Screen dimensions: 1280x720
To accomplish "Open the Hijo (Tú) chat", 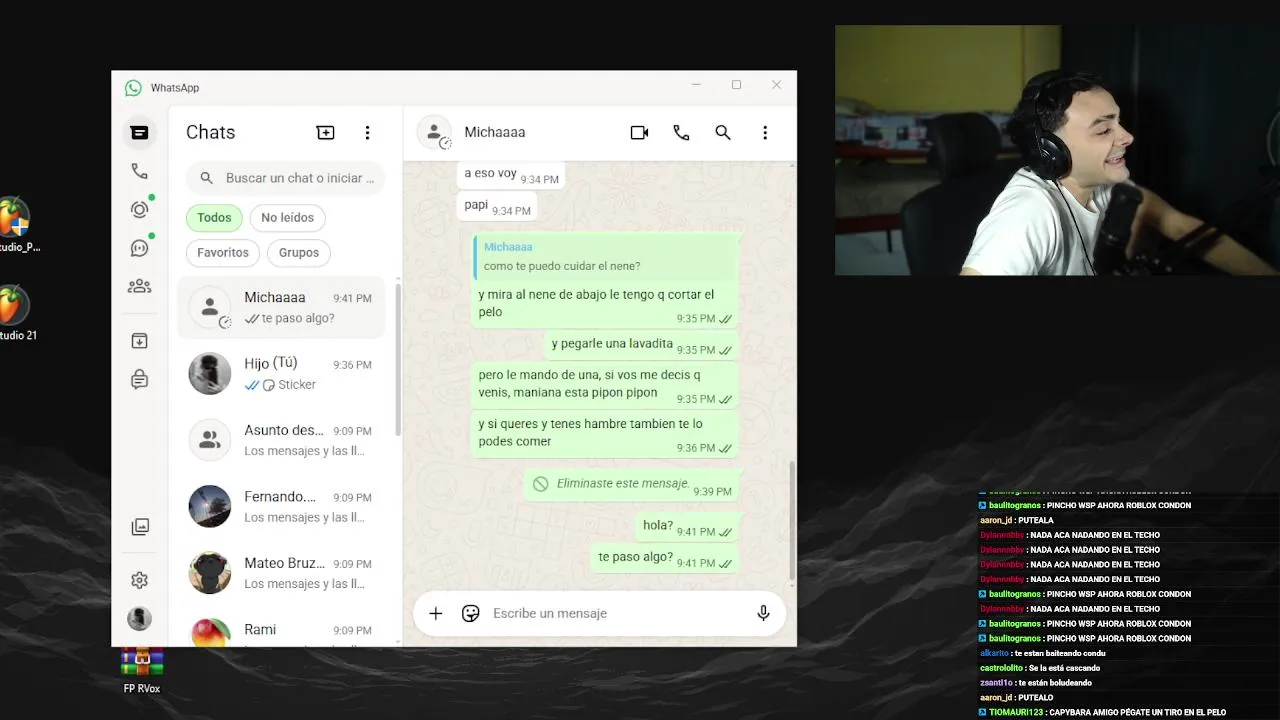I will tap(281, 374).
